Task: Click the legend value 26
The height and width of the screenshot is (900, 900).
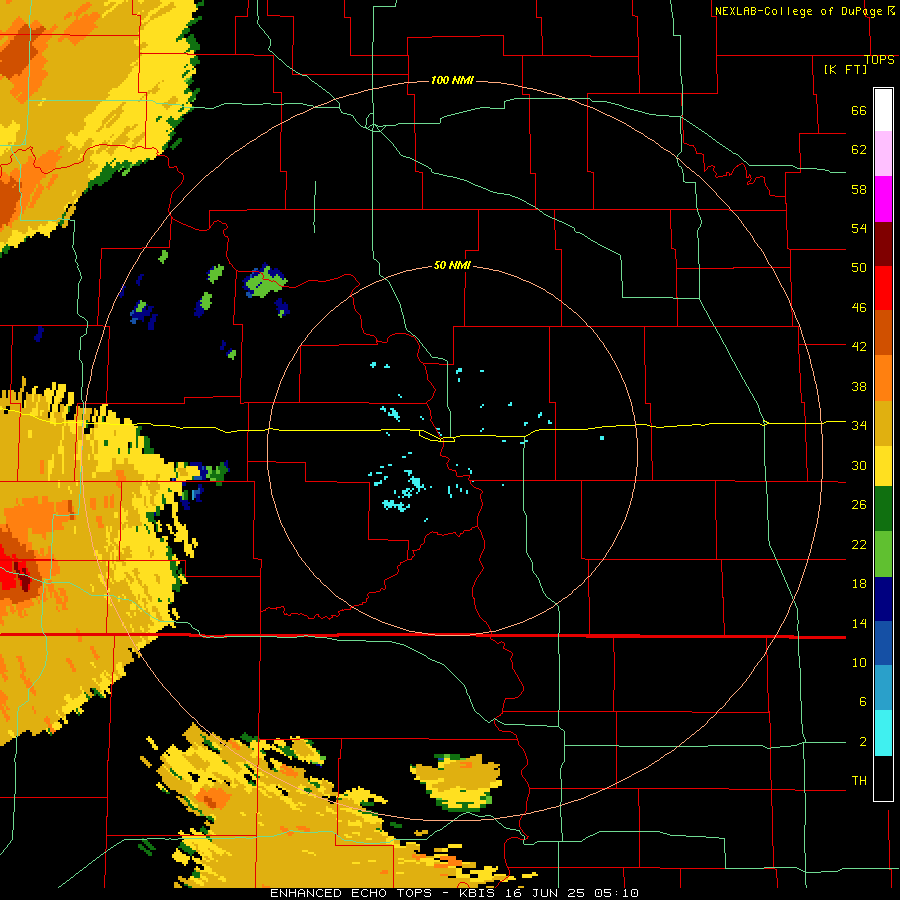Action: 859,505
